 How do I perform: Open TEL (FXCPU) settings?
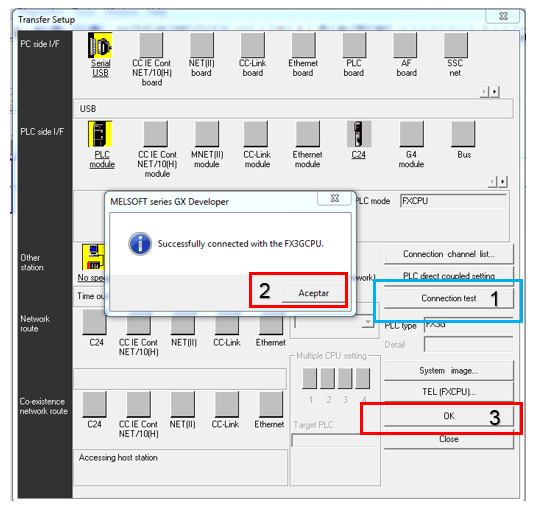[x=449, y=392]
